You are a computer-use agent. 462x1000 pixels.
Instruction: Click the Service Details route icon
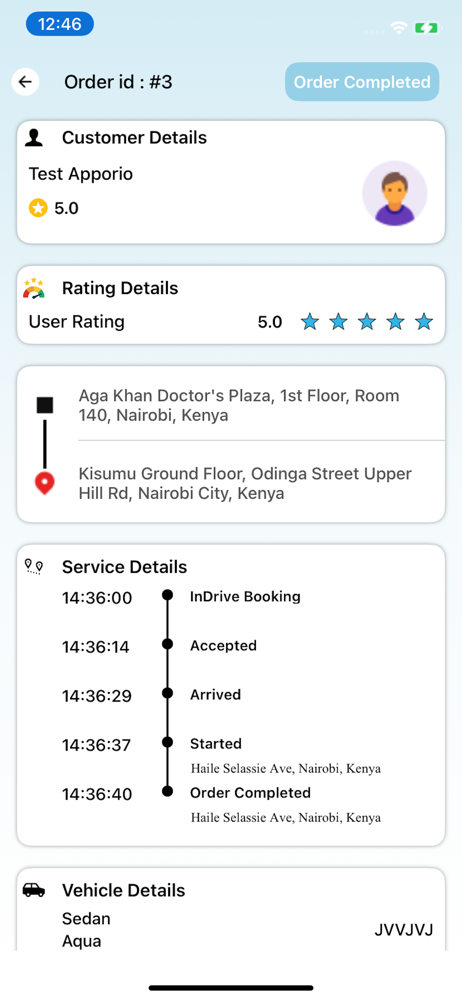pyautogui.click(x=34, y=566)
